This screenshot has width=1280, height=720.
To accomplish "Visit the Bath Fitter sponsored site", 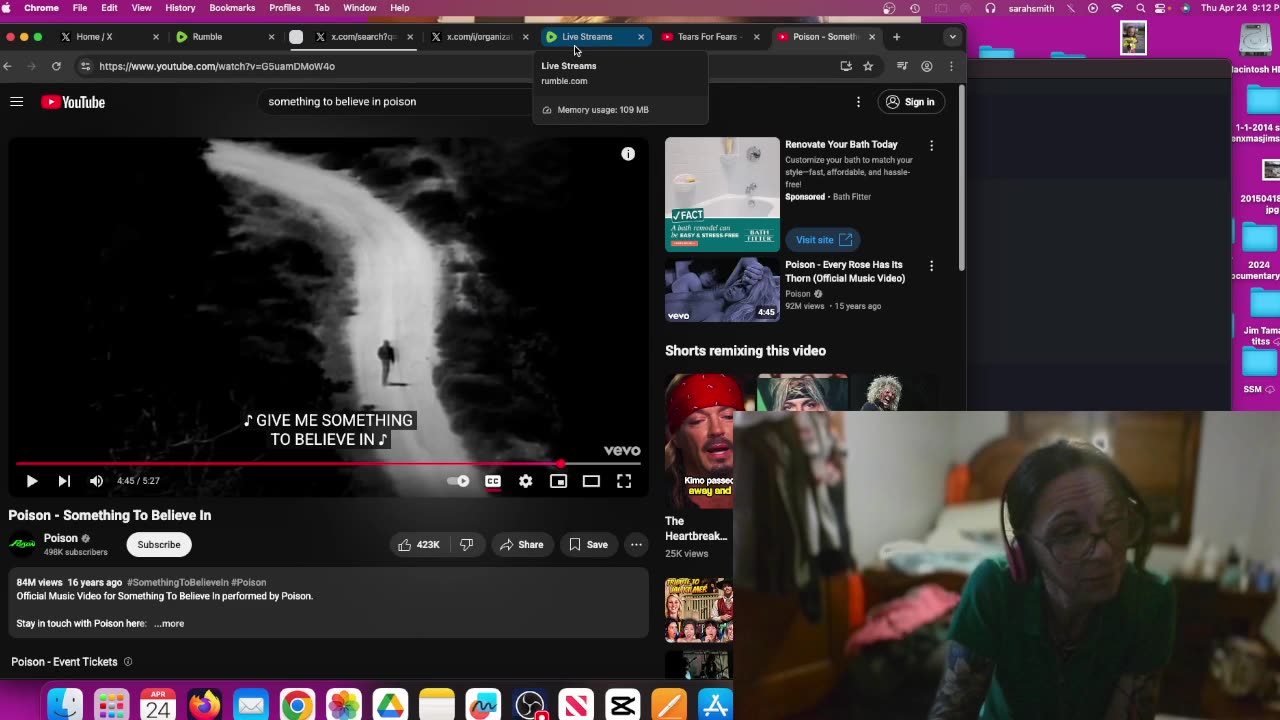I will click(823, 240).
